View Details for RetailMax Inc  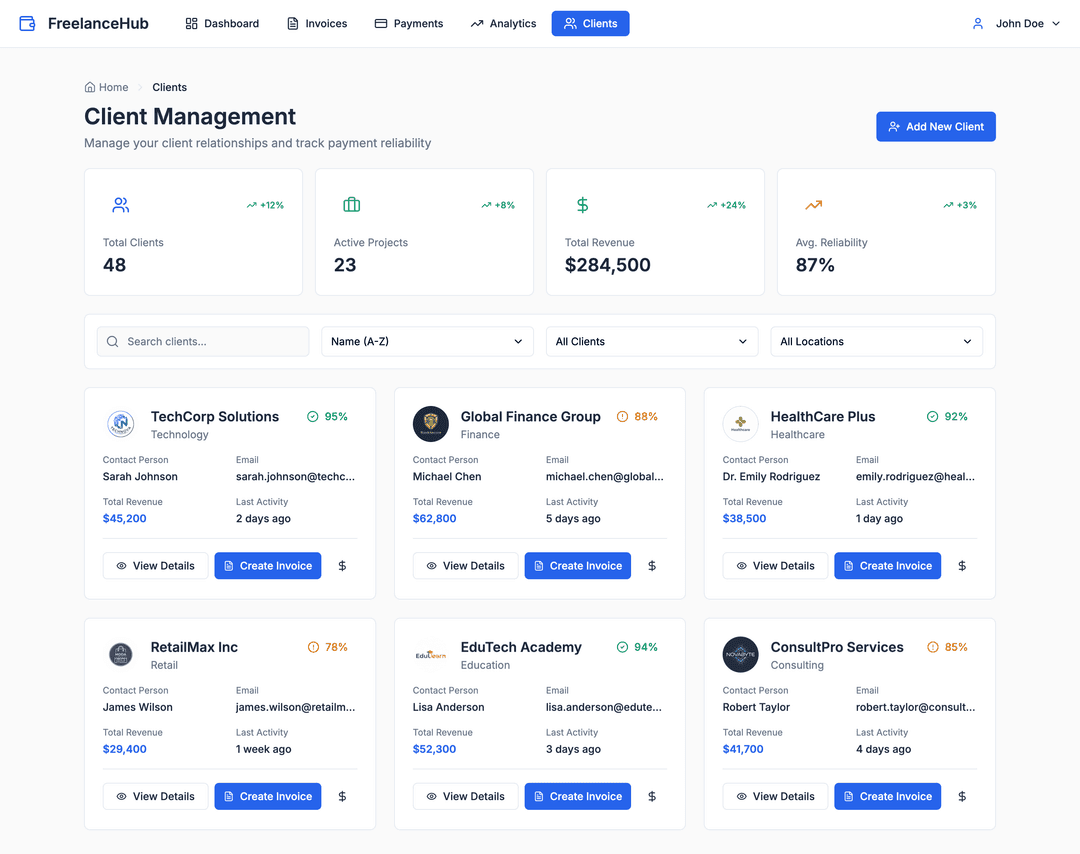(156, 797)
